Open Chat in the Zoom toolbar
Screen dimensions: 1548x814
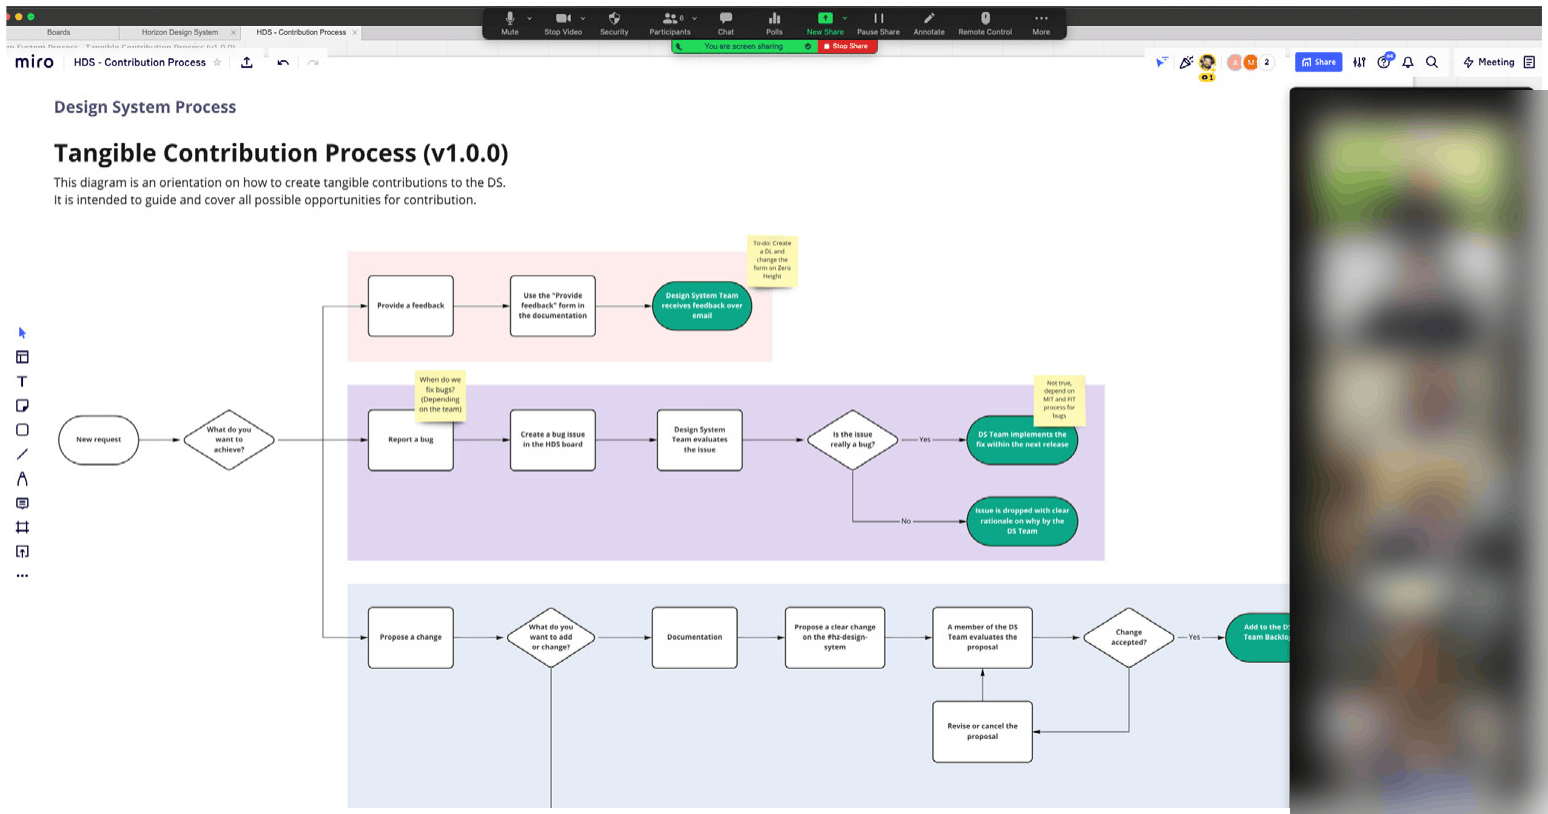coord(726,22)
